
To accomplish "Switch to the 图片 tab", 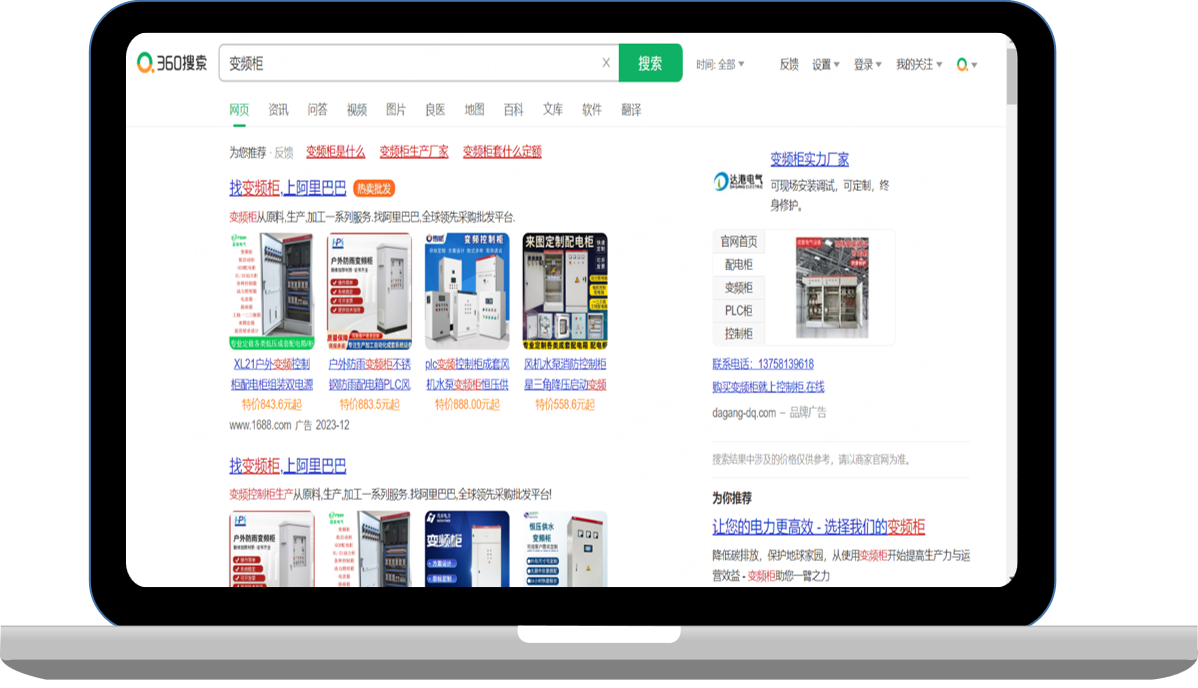I will (x=395, y=109).
